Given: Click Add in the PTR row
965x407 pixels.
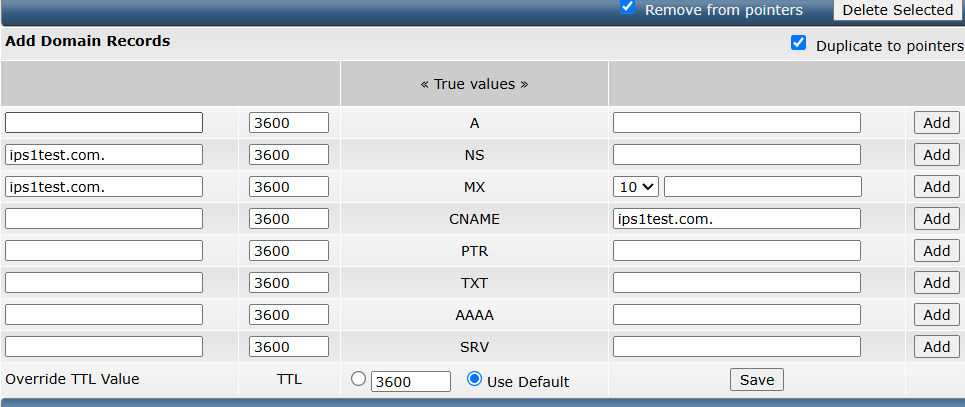Looking at the screenshot, I should 937,251.
